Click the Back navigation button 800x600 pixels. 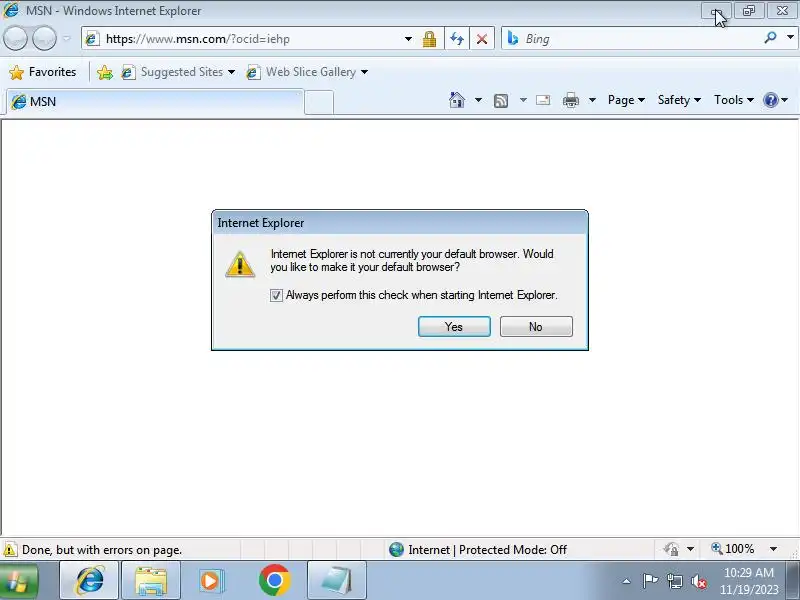[15, 39]
